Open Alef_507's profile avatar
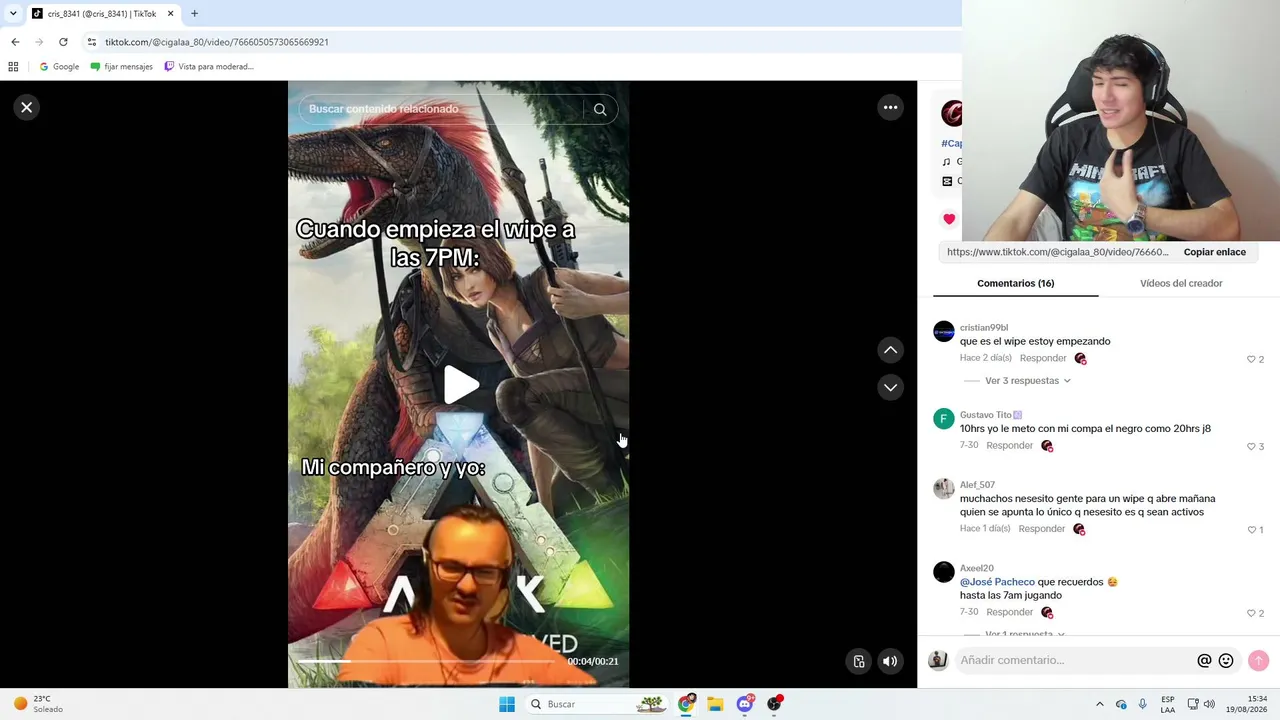This screenshot has height=720, width=1280. 944,489
